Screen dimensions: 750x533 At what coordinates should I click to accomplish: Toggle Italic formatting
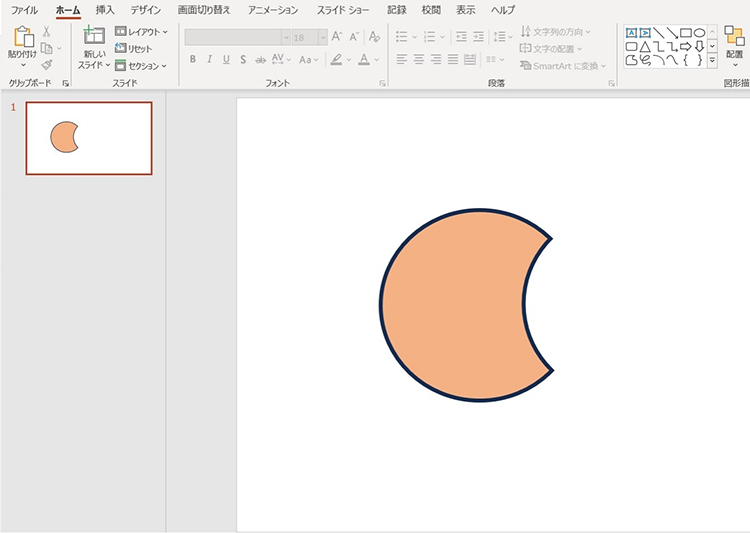coord(210,60)
